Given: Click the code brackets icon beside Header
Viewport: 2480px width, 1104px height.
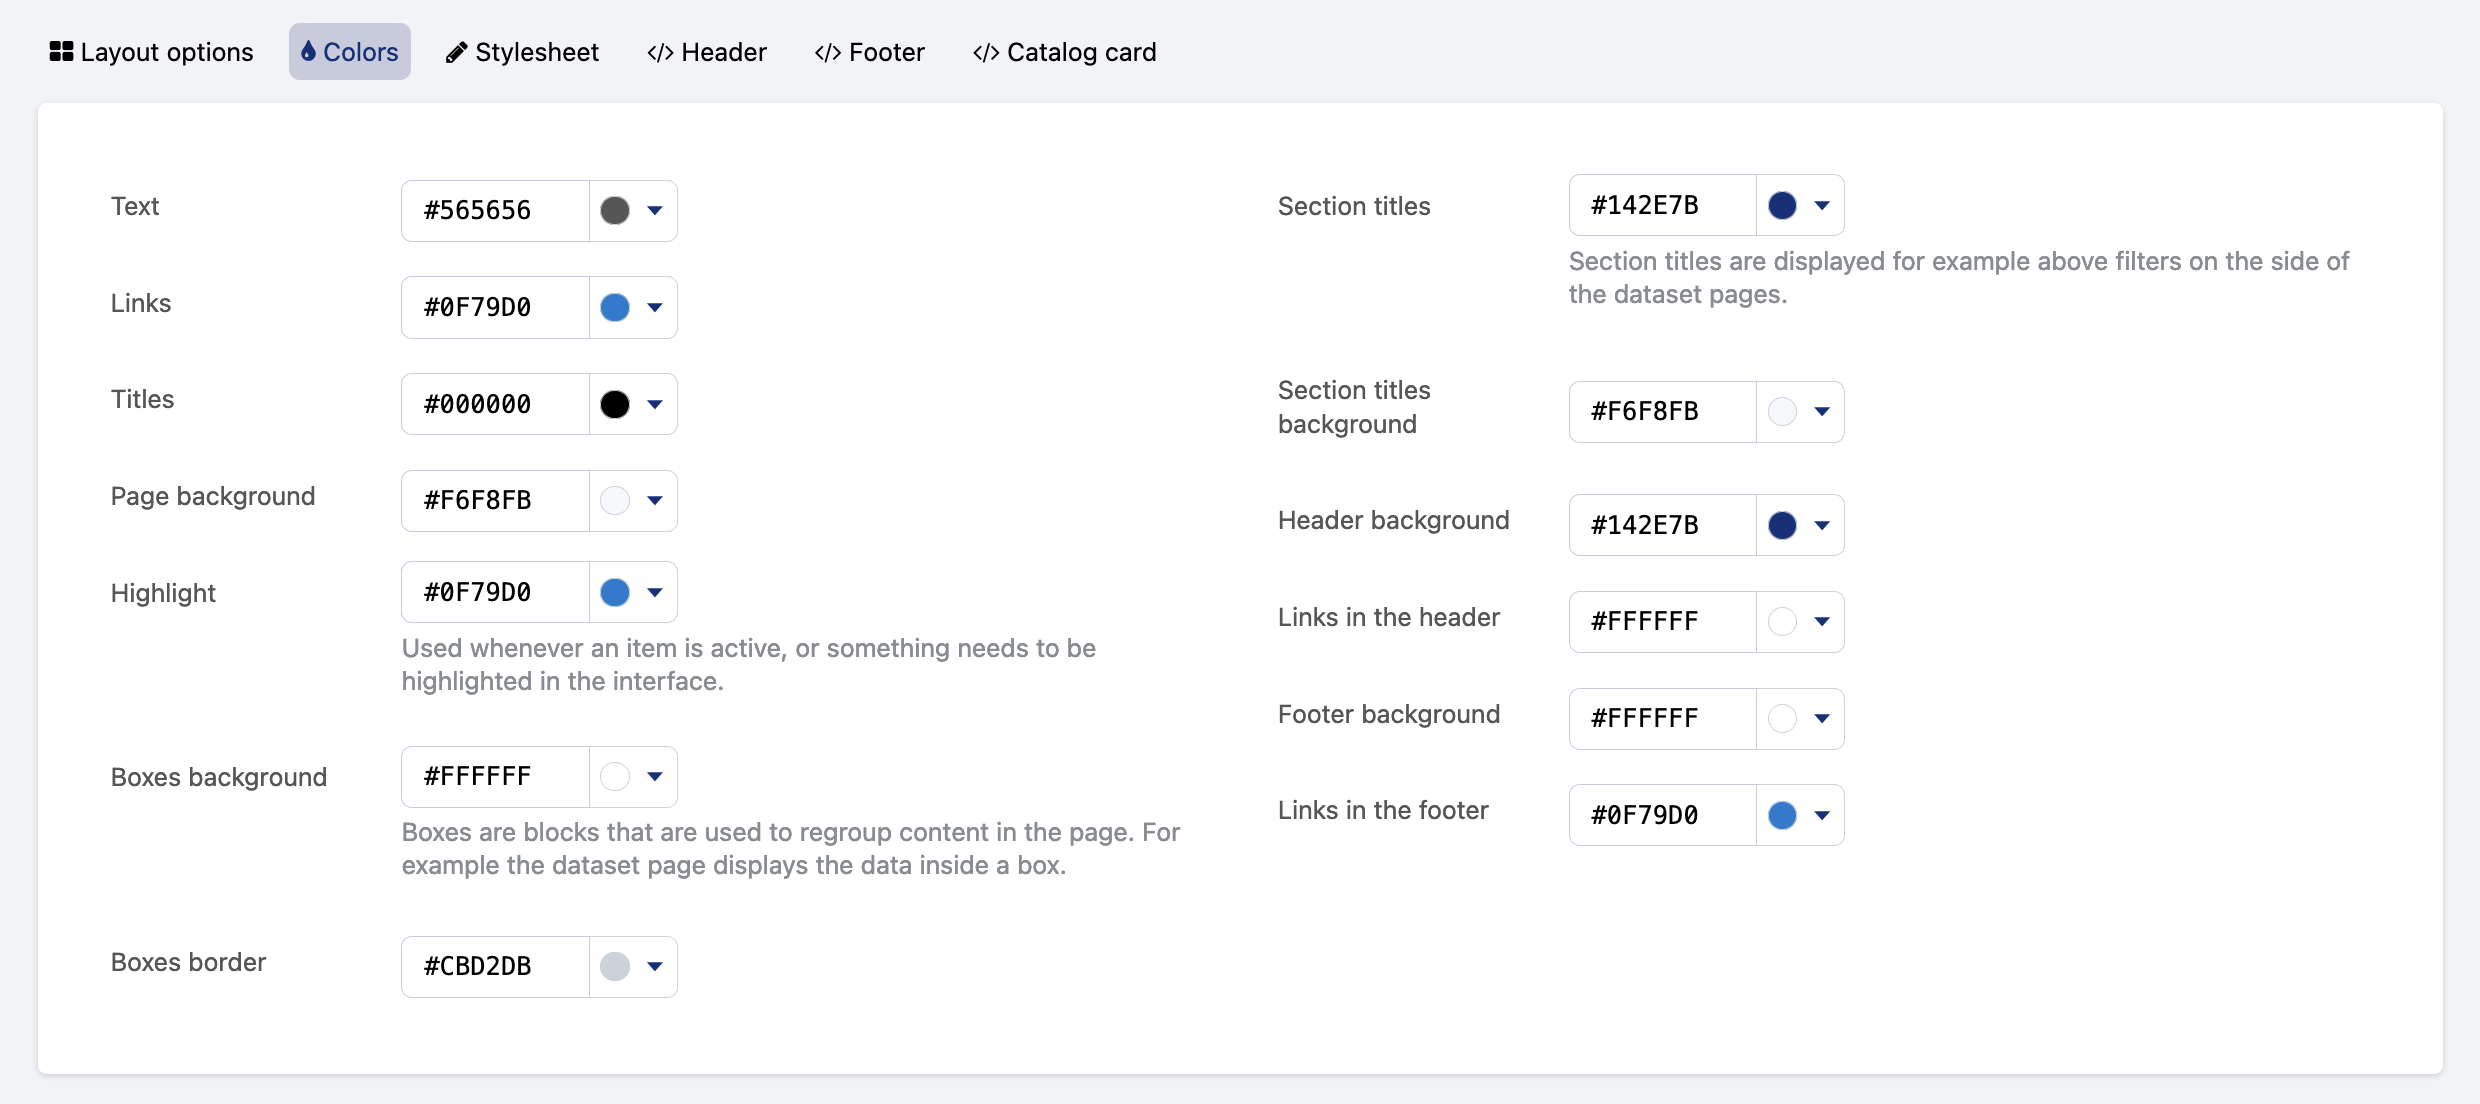Looking at the screenshot, I should click(660, 53).
